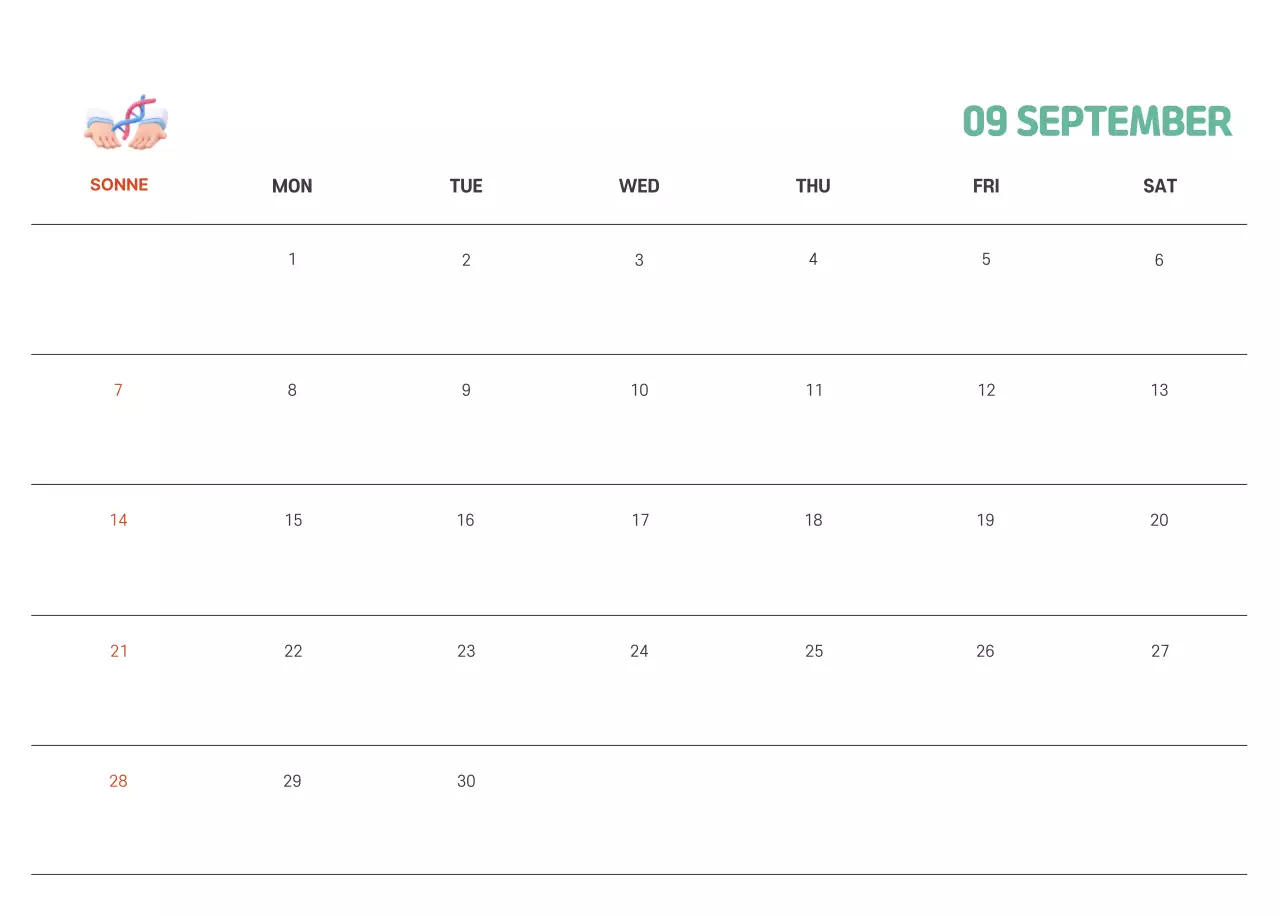Image resolution: width=1280 pixels, height=916 pixels.
Task: Click the DNA hands icon
Action: pyautogui.click(x=126, y=123)
